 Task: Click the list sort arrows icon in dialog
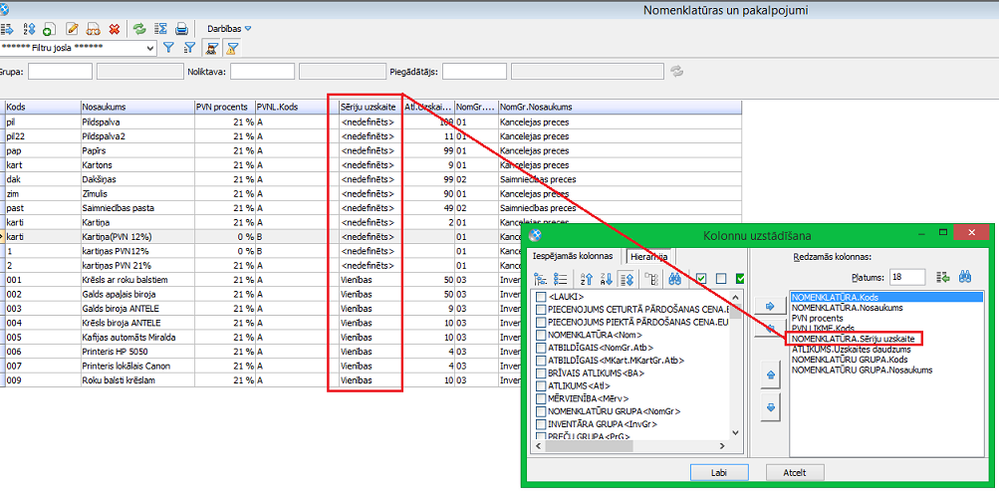pyautogui.click(x=626, y=278)
